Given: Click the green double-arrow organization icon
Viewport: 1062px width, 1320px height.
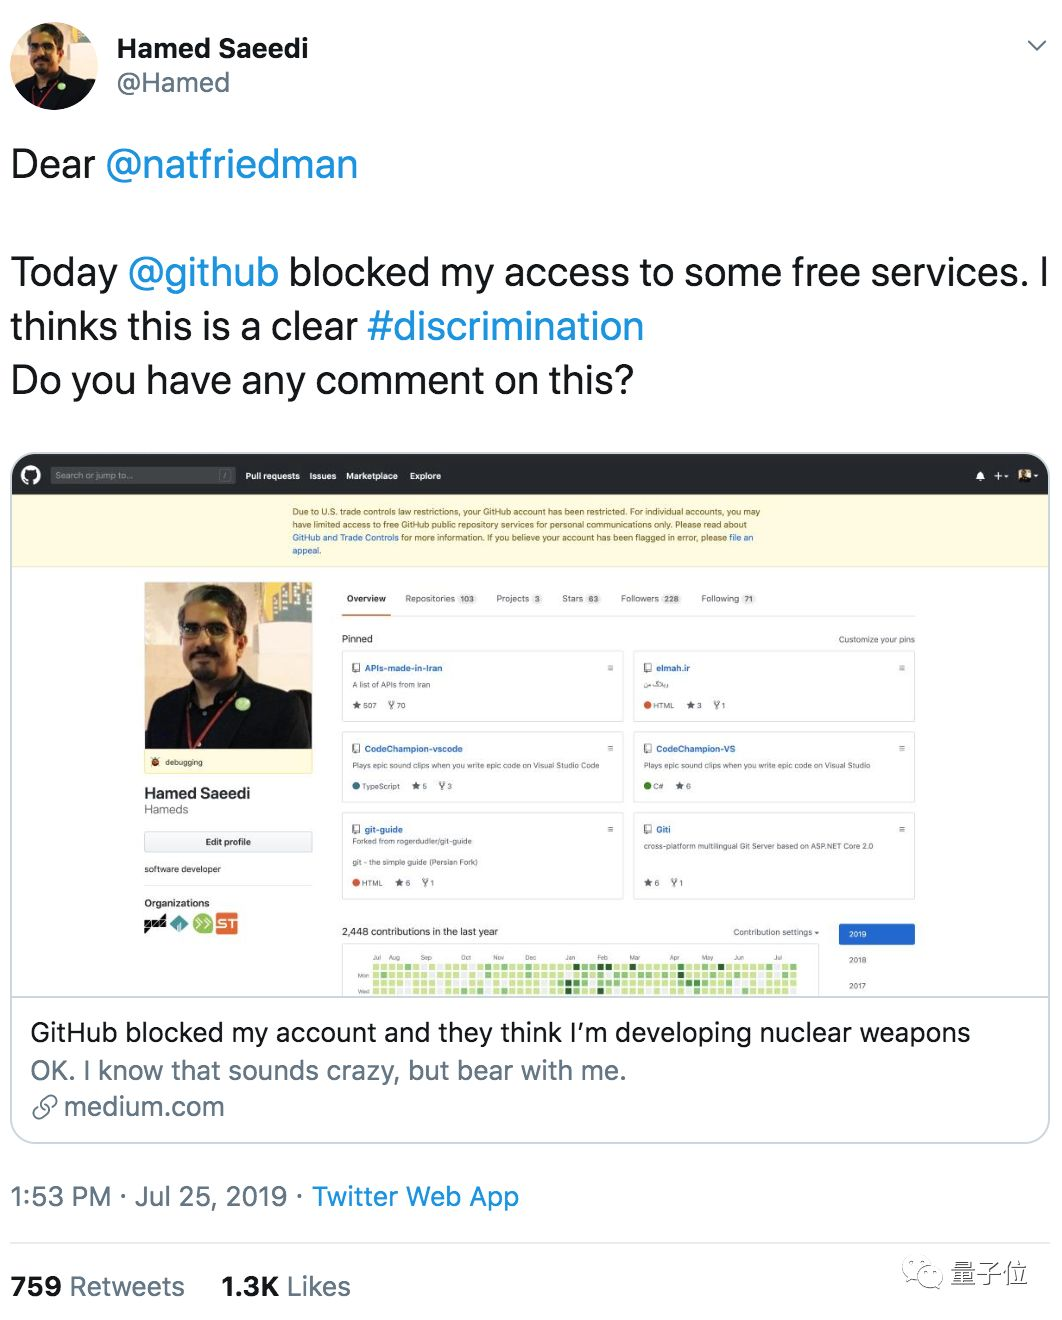Looking at the screenshot, I should pos(203,923).
